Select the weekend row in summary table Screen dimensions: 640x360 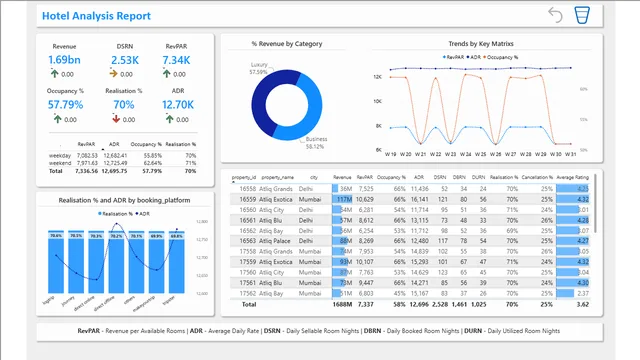pyautogui.click(x=122, y=163)
